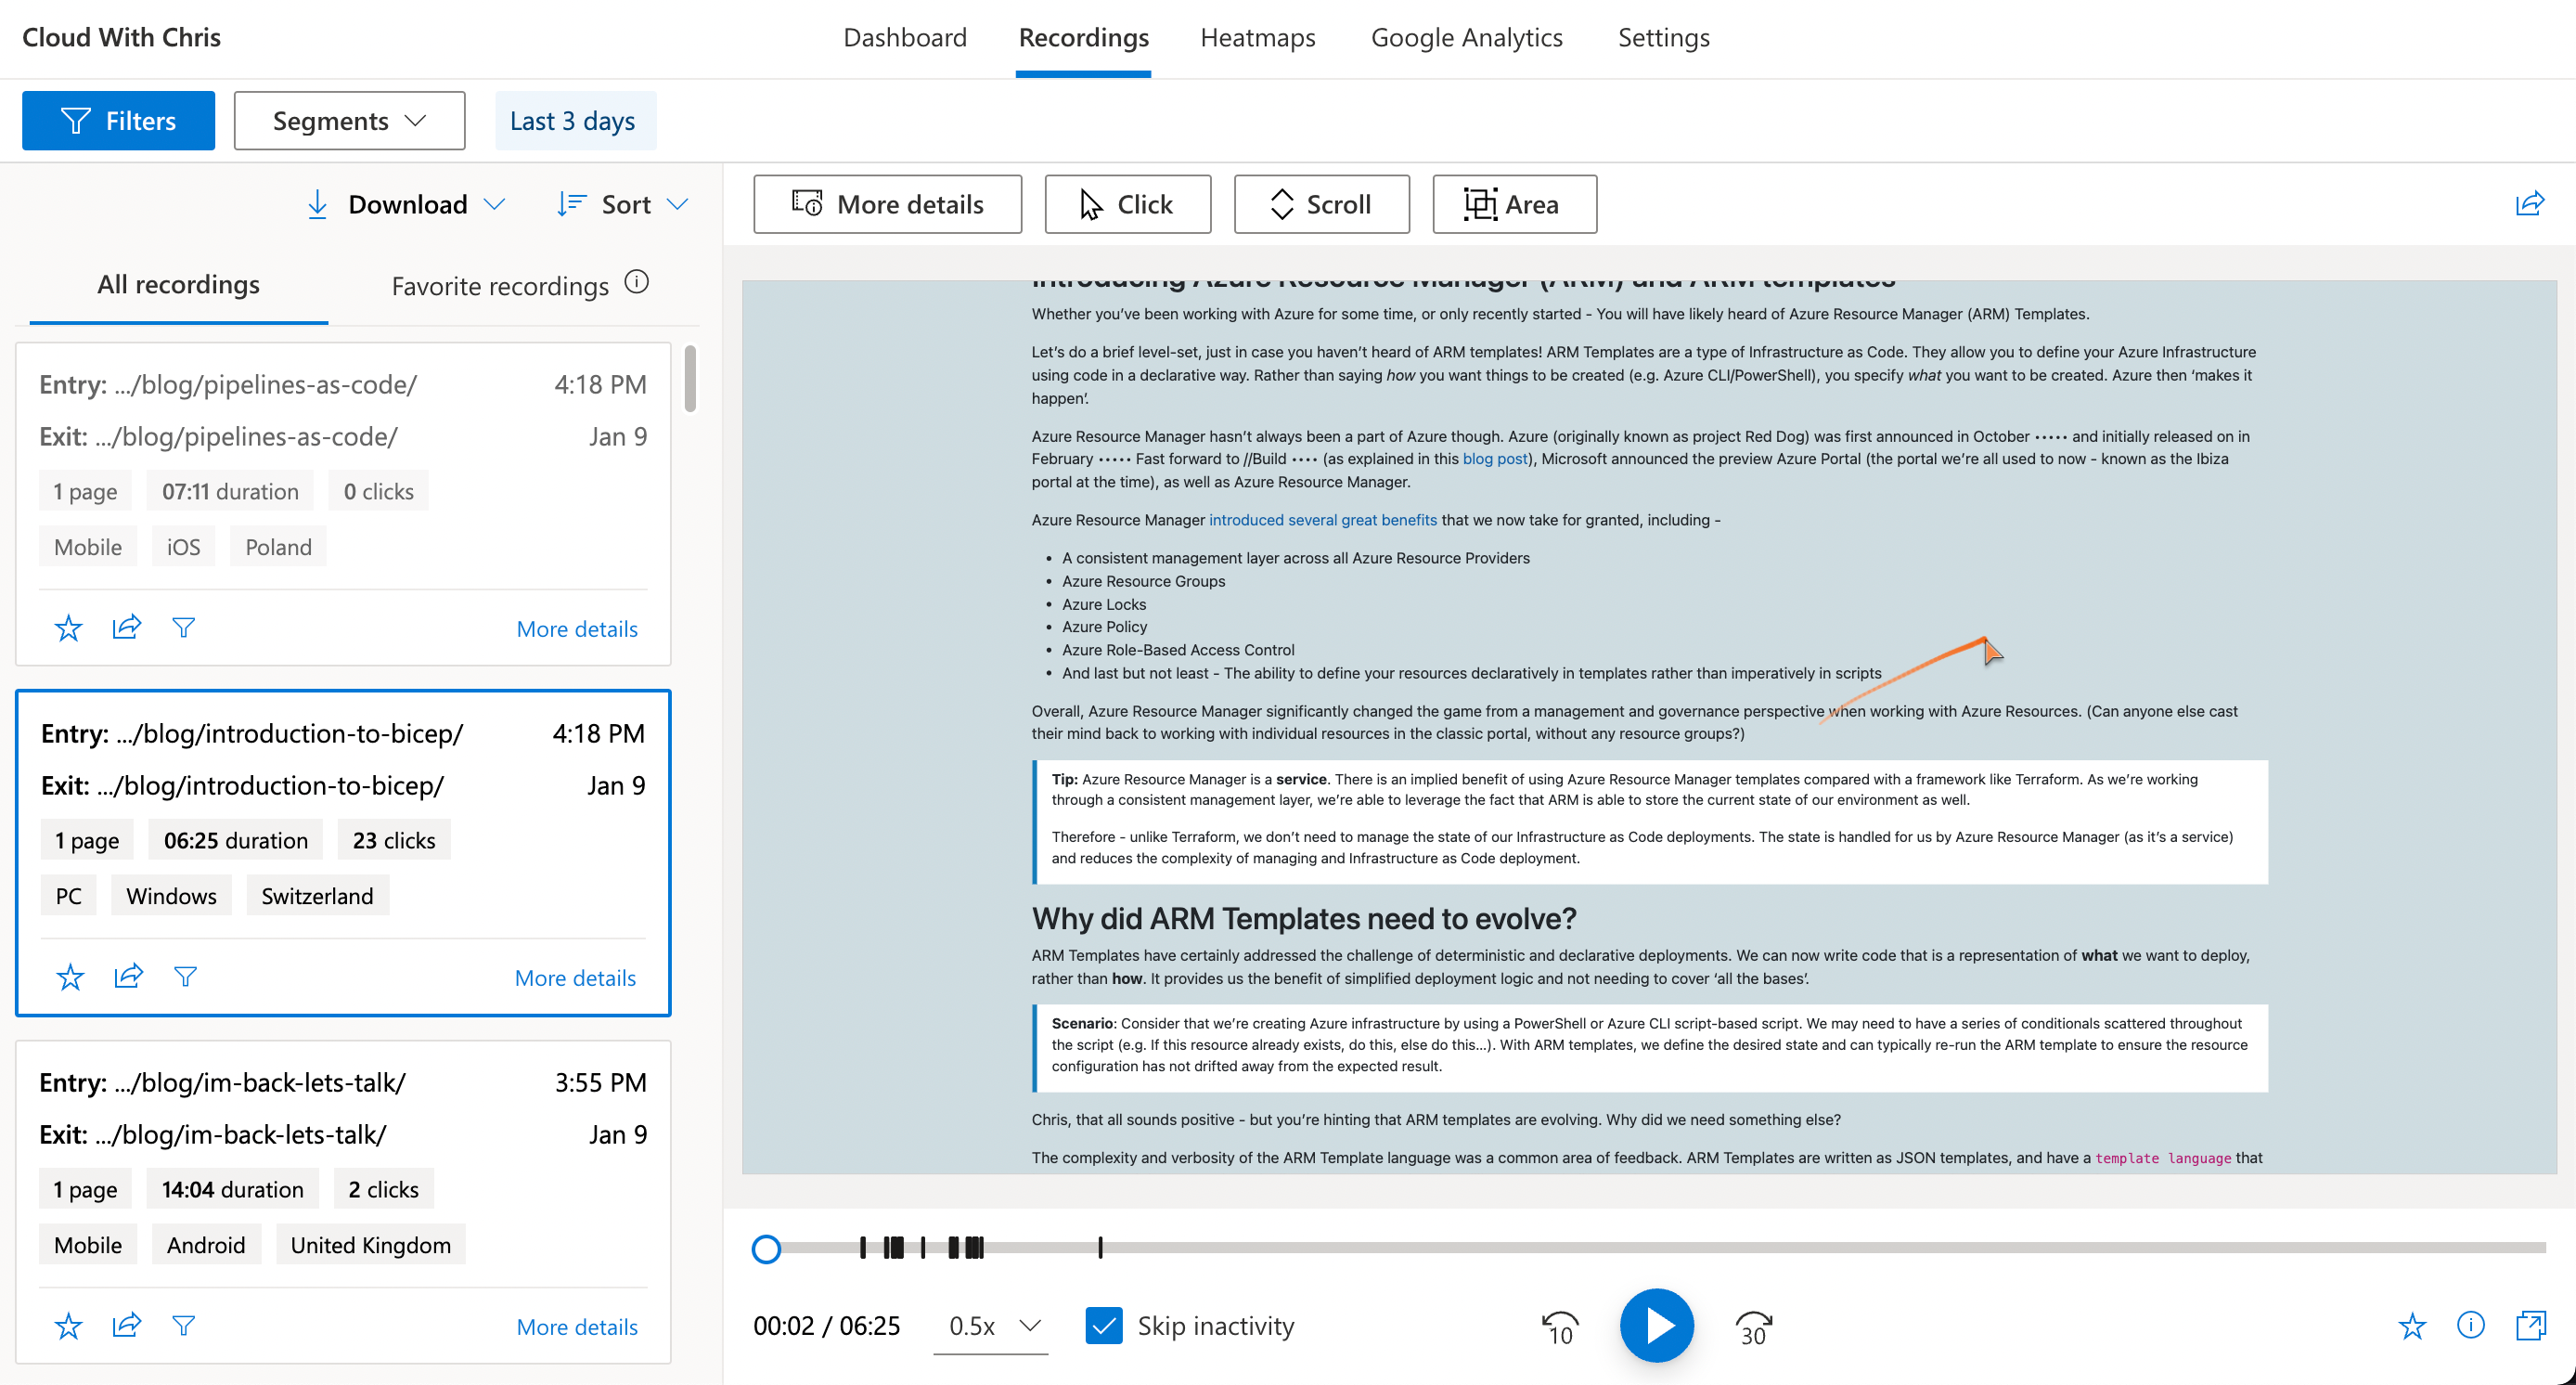Viewport: 2576px width, 1385px height.
Task: Uncheck the Skip inactivity option
Action: coord(1104,1325)
